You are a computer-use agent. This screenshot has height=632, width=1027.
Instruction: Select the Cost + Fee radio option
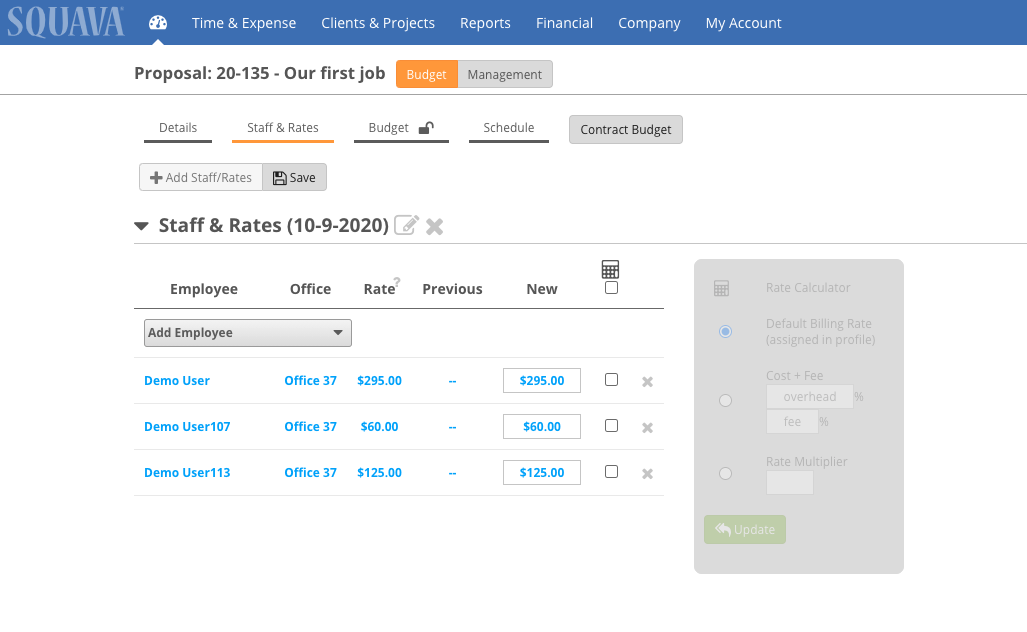pyautogui.click(x=725, y=400)
